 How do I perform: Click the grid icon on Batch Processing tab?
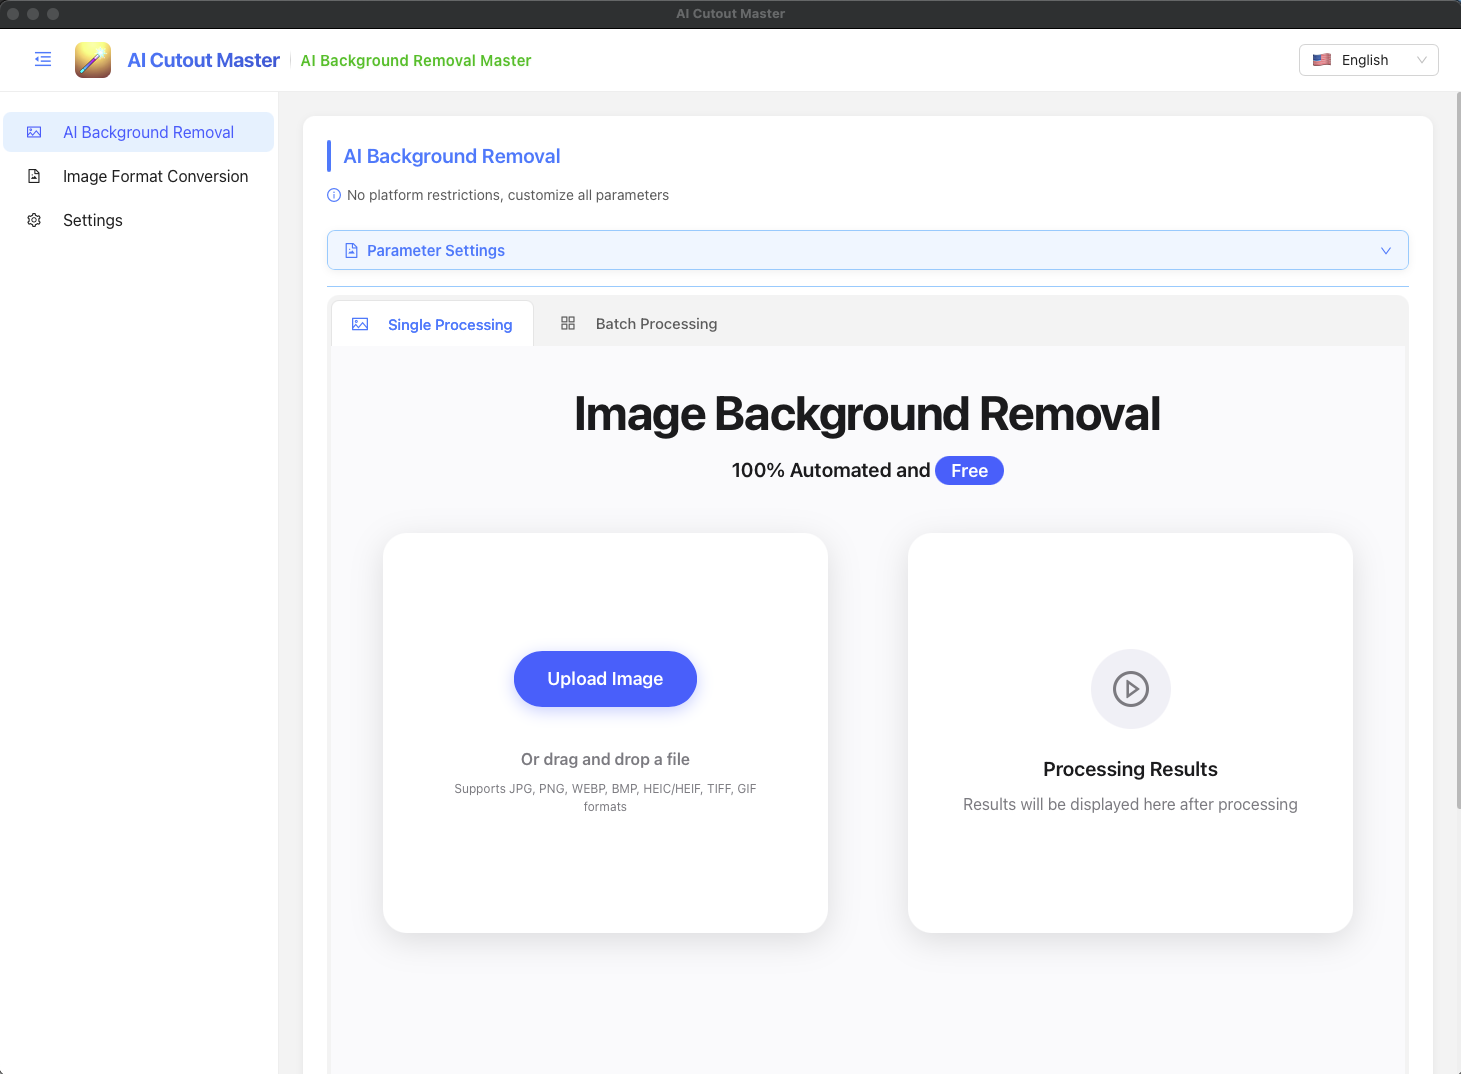[x=568, y=322]
